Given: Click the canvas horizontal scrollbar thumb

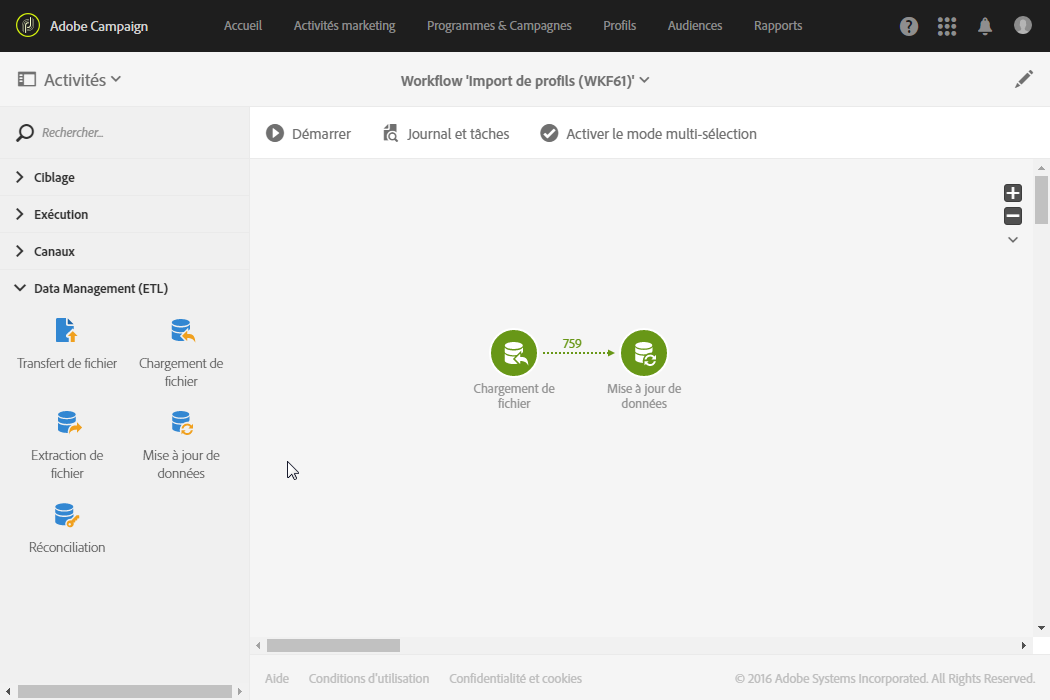Looking at the screenshot, I should 333,645.
